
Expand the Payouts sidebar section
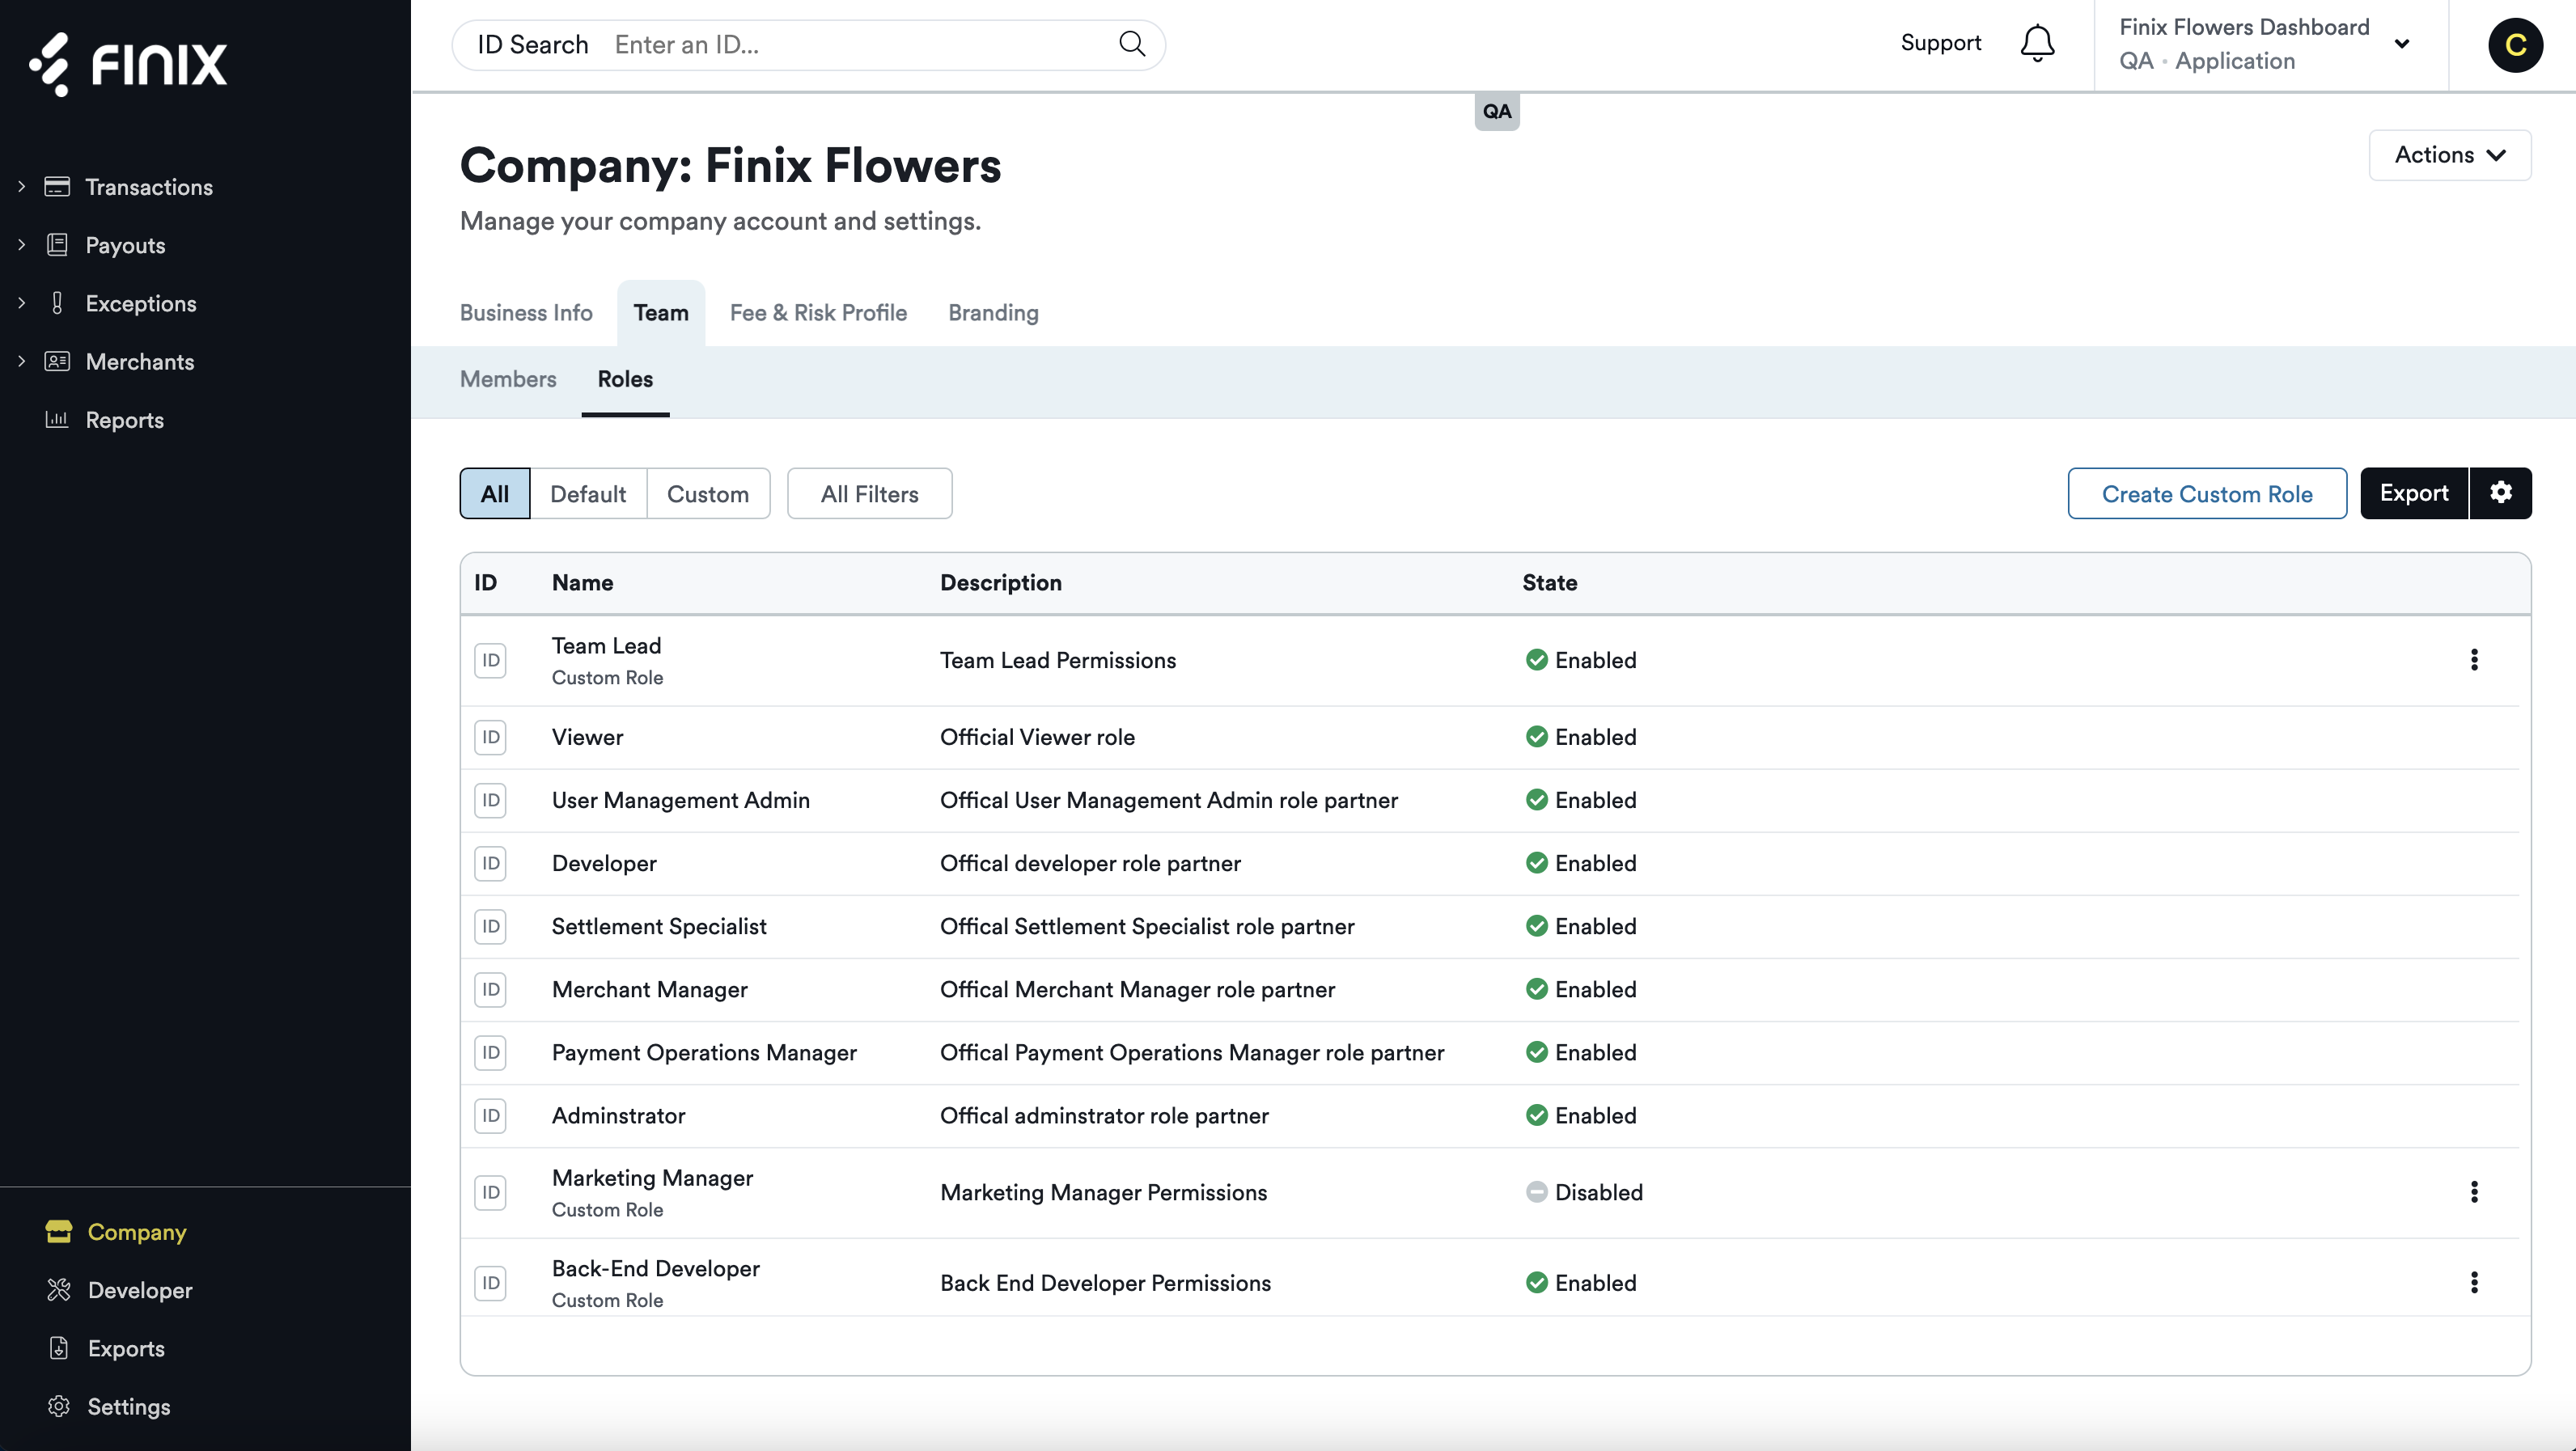pyautogui.click(x=21, y=245)
